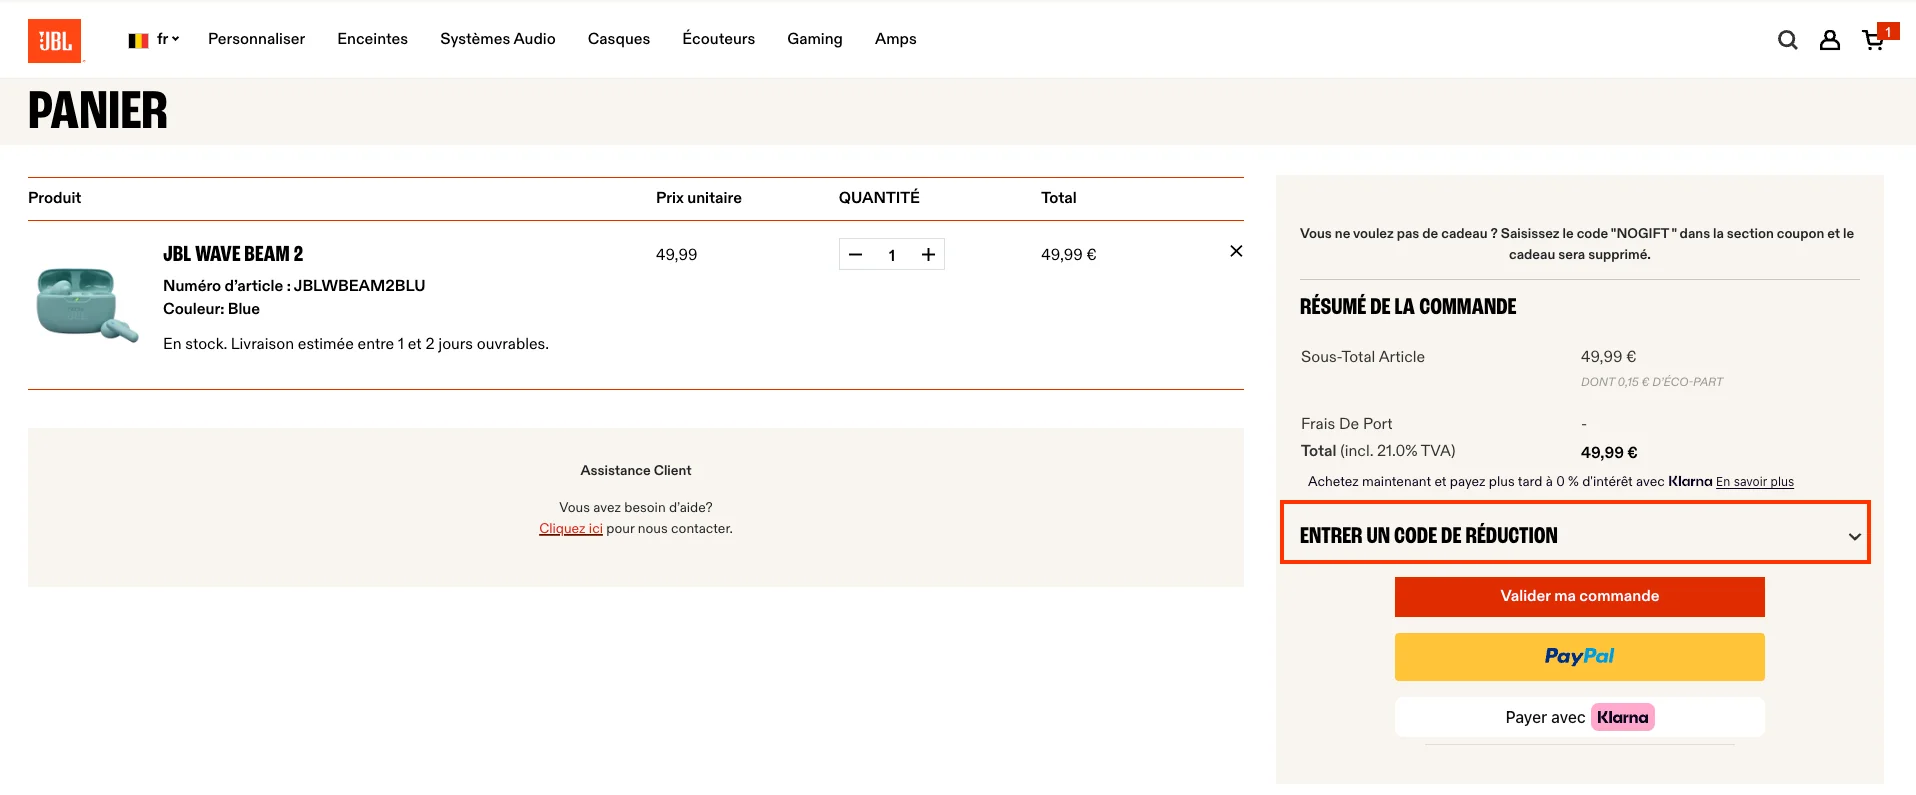
Task: Click the Vous avez besoin d'aide? text
Action: tap(636, 508)
